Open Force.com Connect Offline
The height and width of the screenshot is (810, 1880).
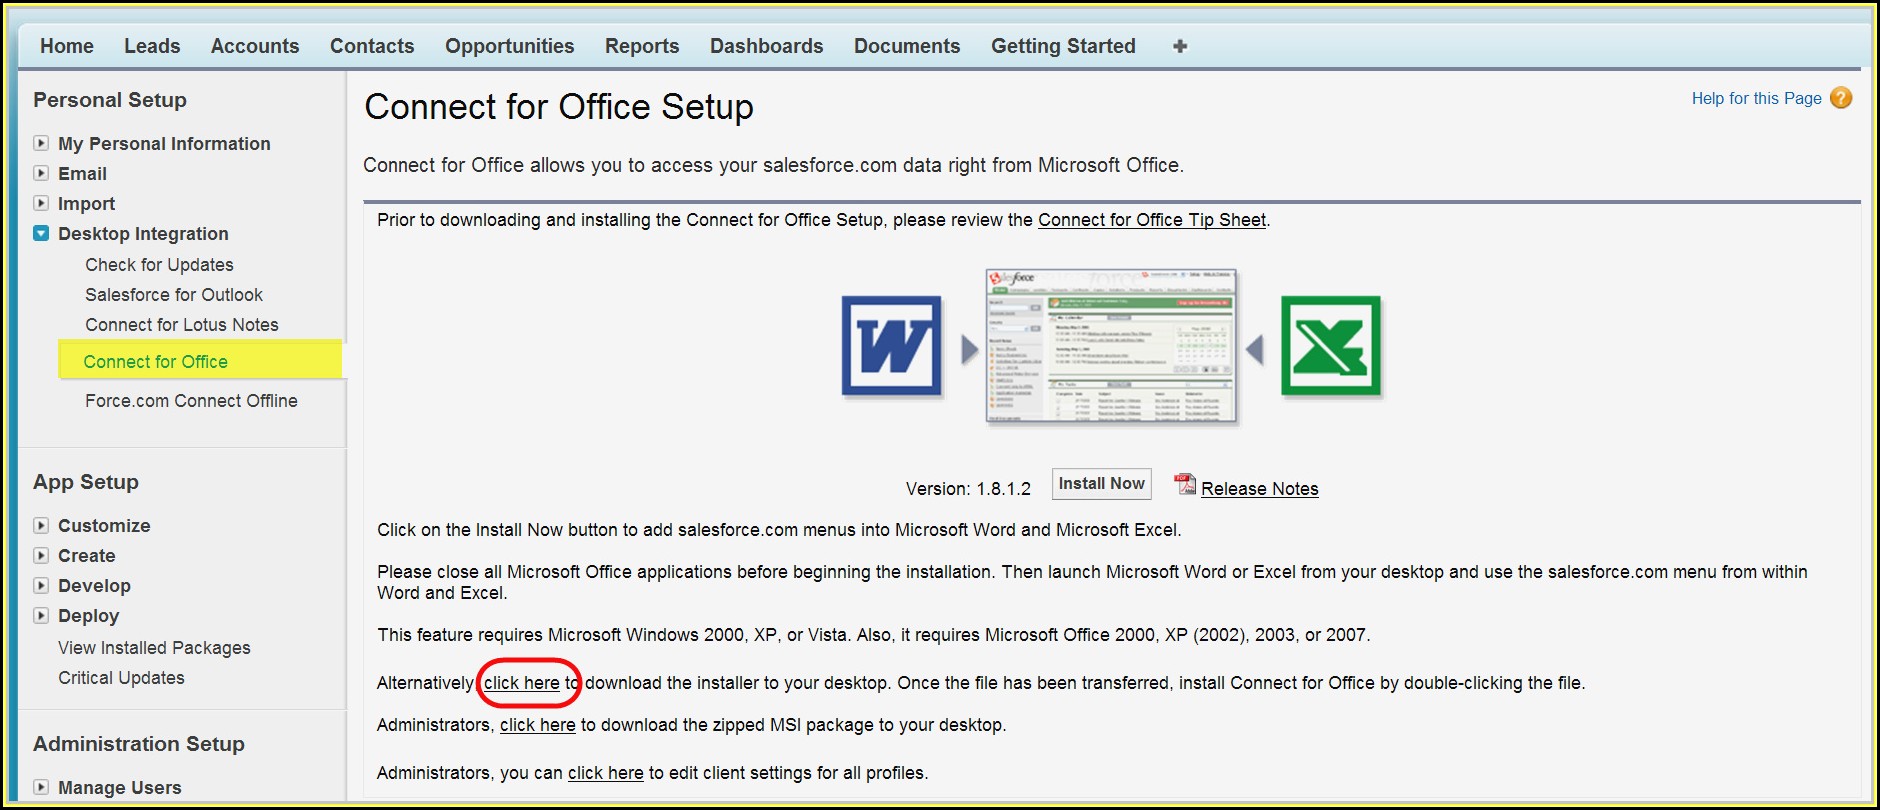tap(191, 401)
